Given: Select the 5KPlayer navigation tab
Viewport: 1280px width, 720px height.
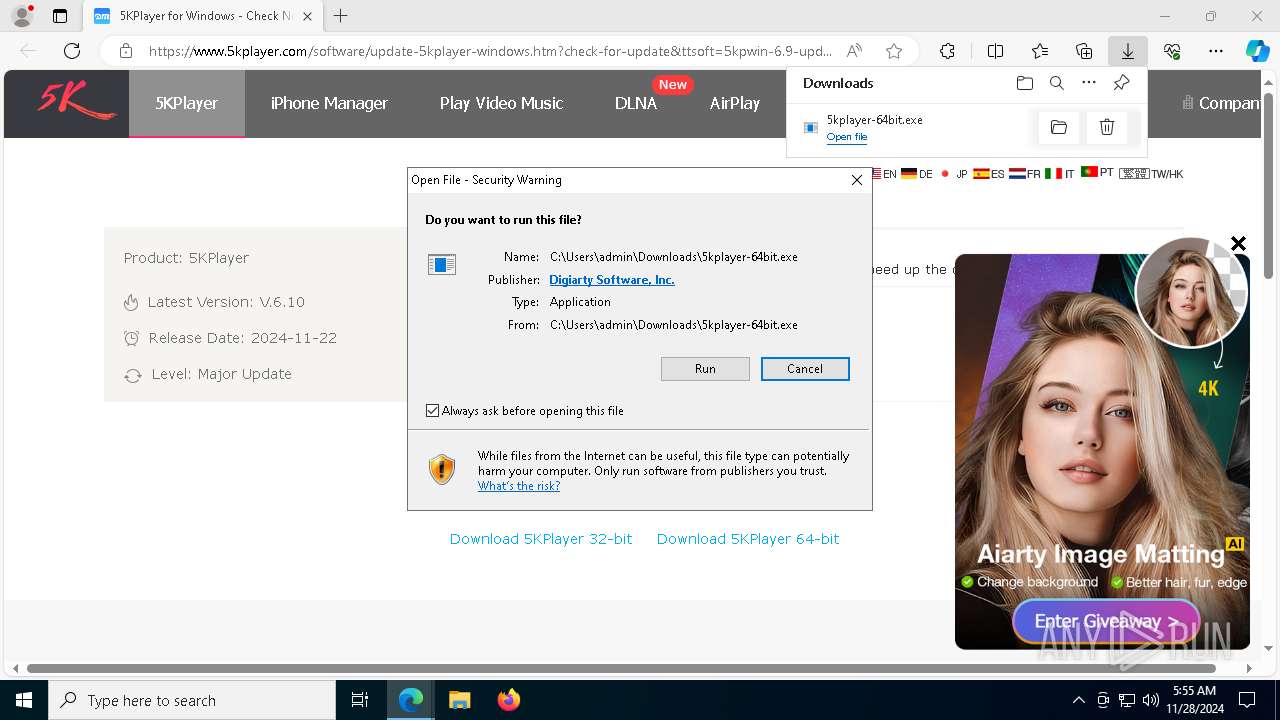Looking at the screenshot, I should [187, 103].
